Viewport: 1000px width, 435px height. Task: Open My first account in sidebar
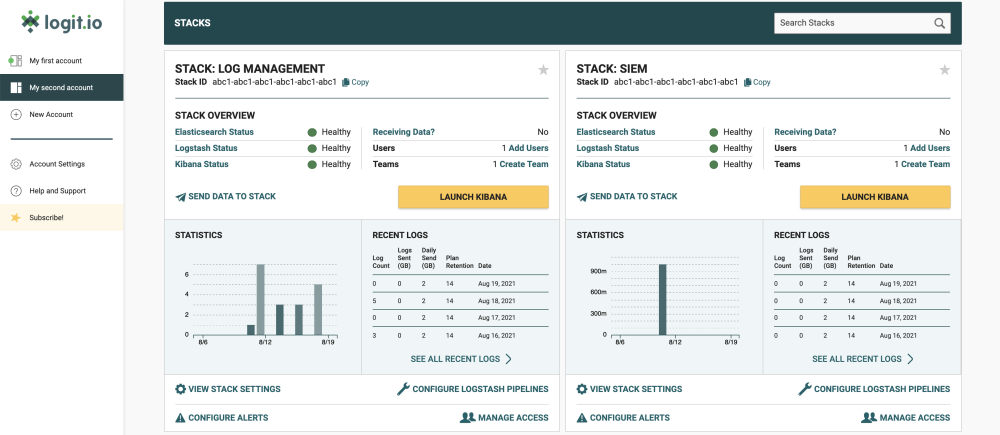click(57, 61)
